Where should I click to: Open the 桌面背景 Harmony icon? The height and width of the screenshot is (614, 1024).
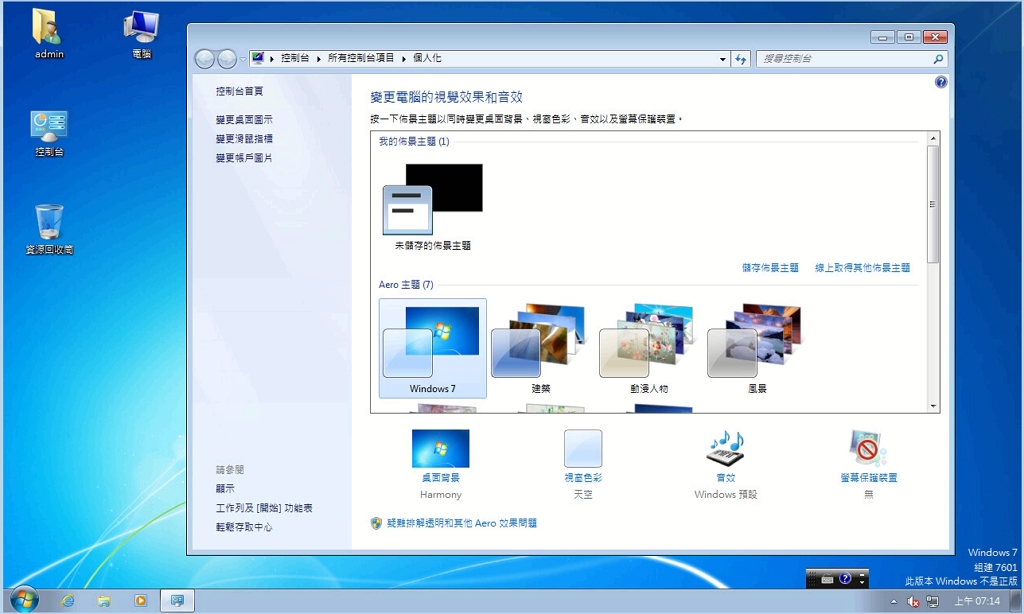(440, 448)
